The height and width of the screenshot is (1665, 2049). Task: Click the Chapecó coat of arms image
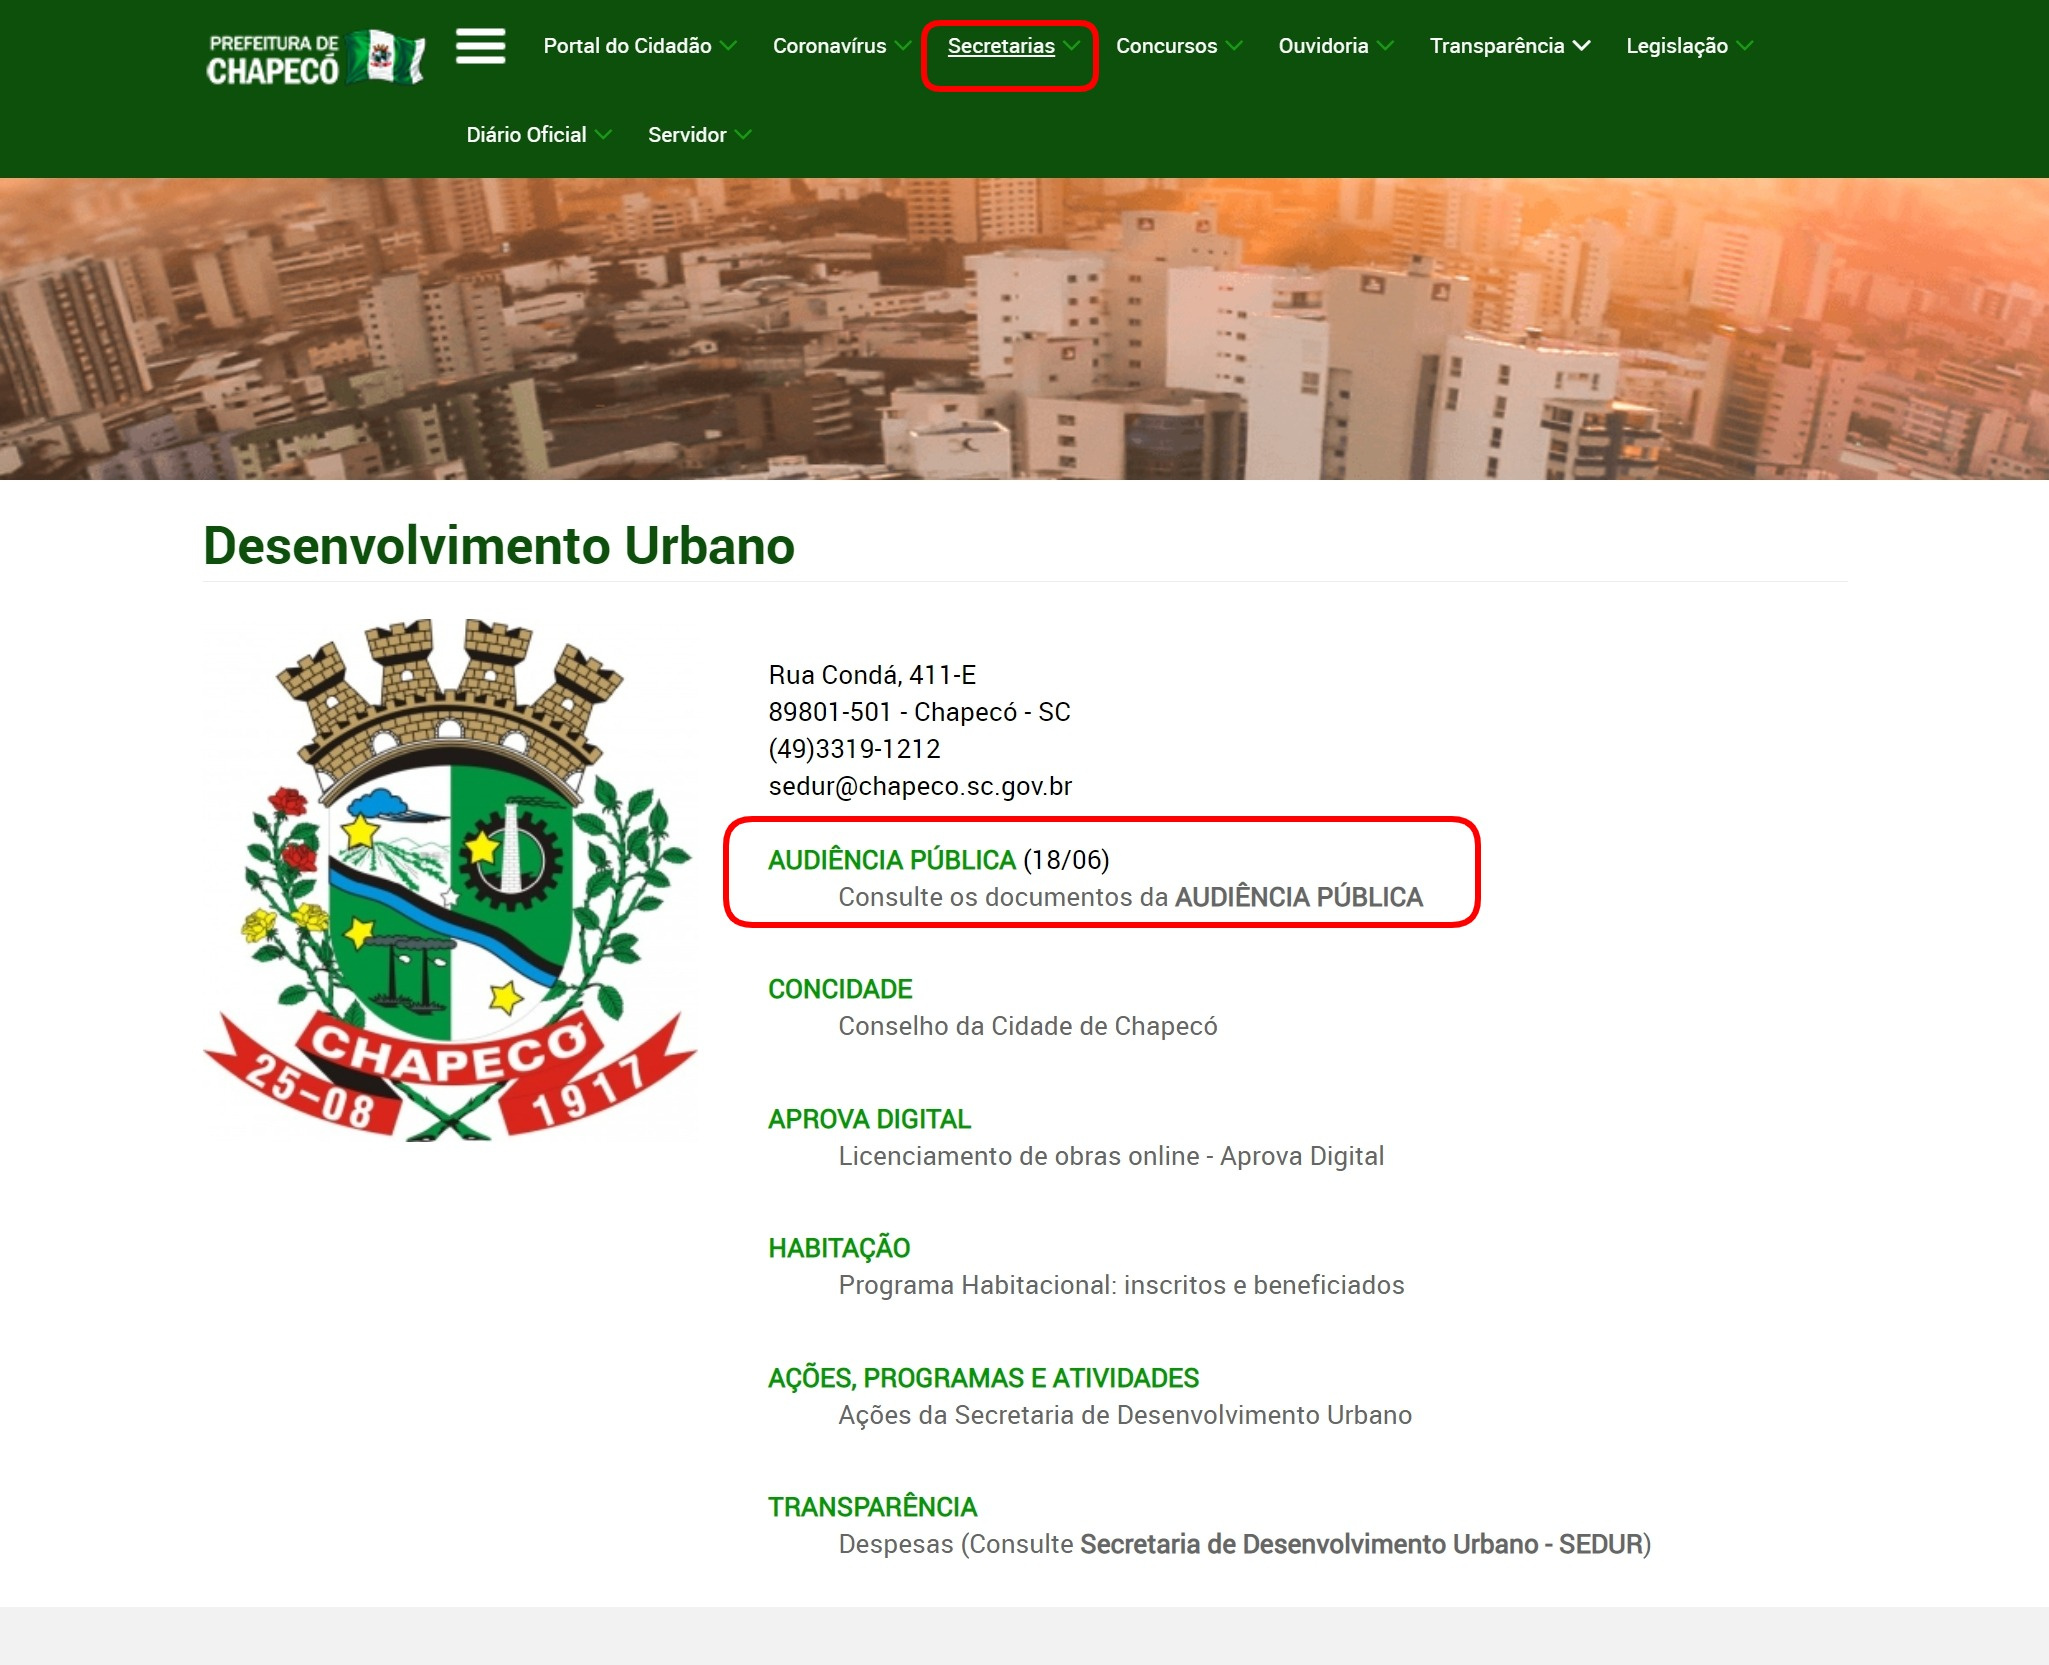click(x=450, y=880)
